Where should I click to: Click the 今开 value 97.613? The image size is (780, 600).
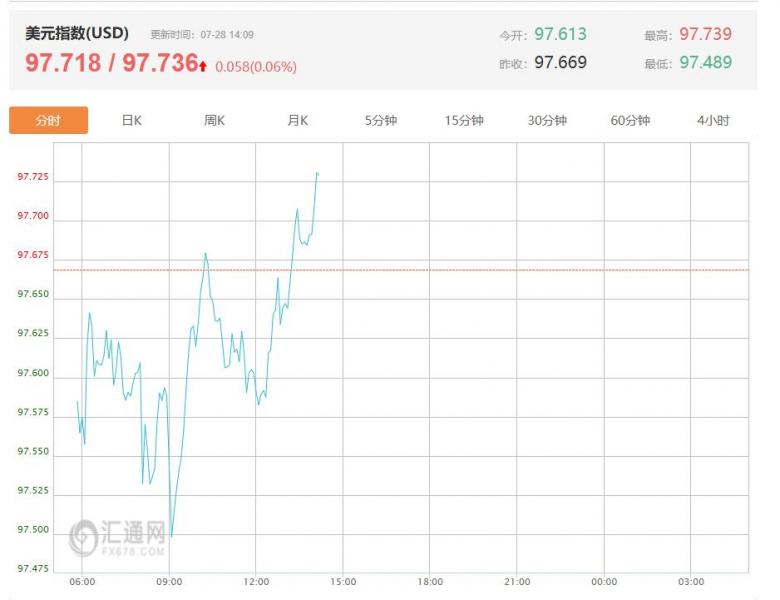[560, 34]
